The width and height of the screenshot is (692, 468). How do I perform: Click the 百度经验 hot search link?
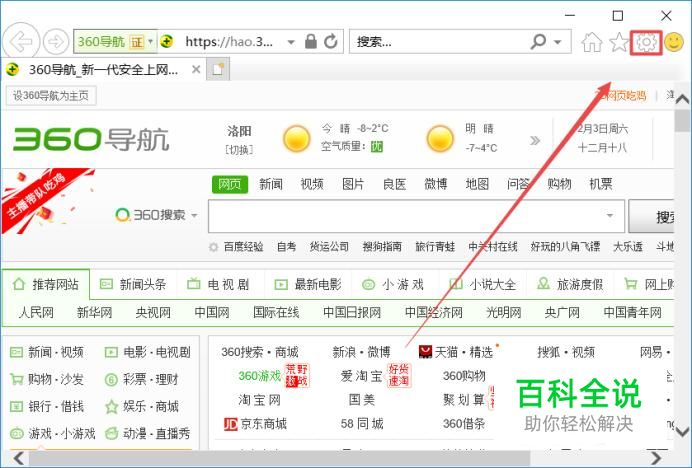[243, 247]
